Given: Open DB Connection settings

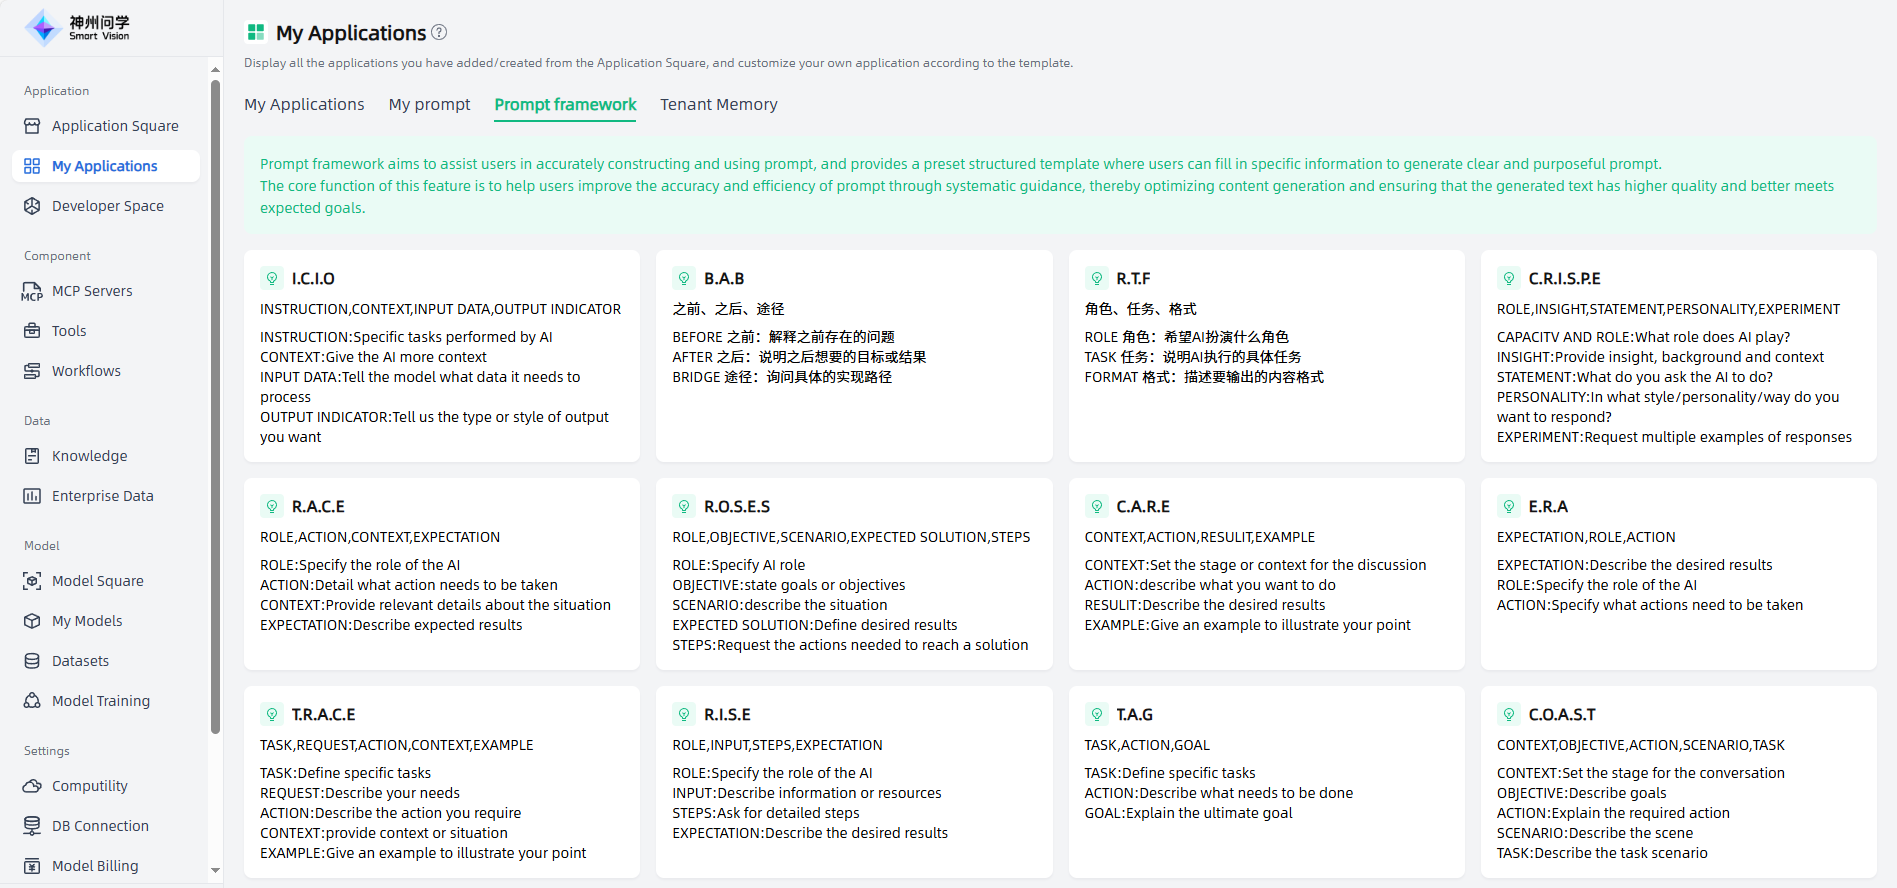Looking at the screenshot, I should point(100,826).
